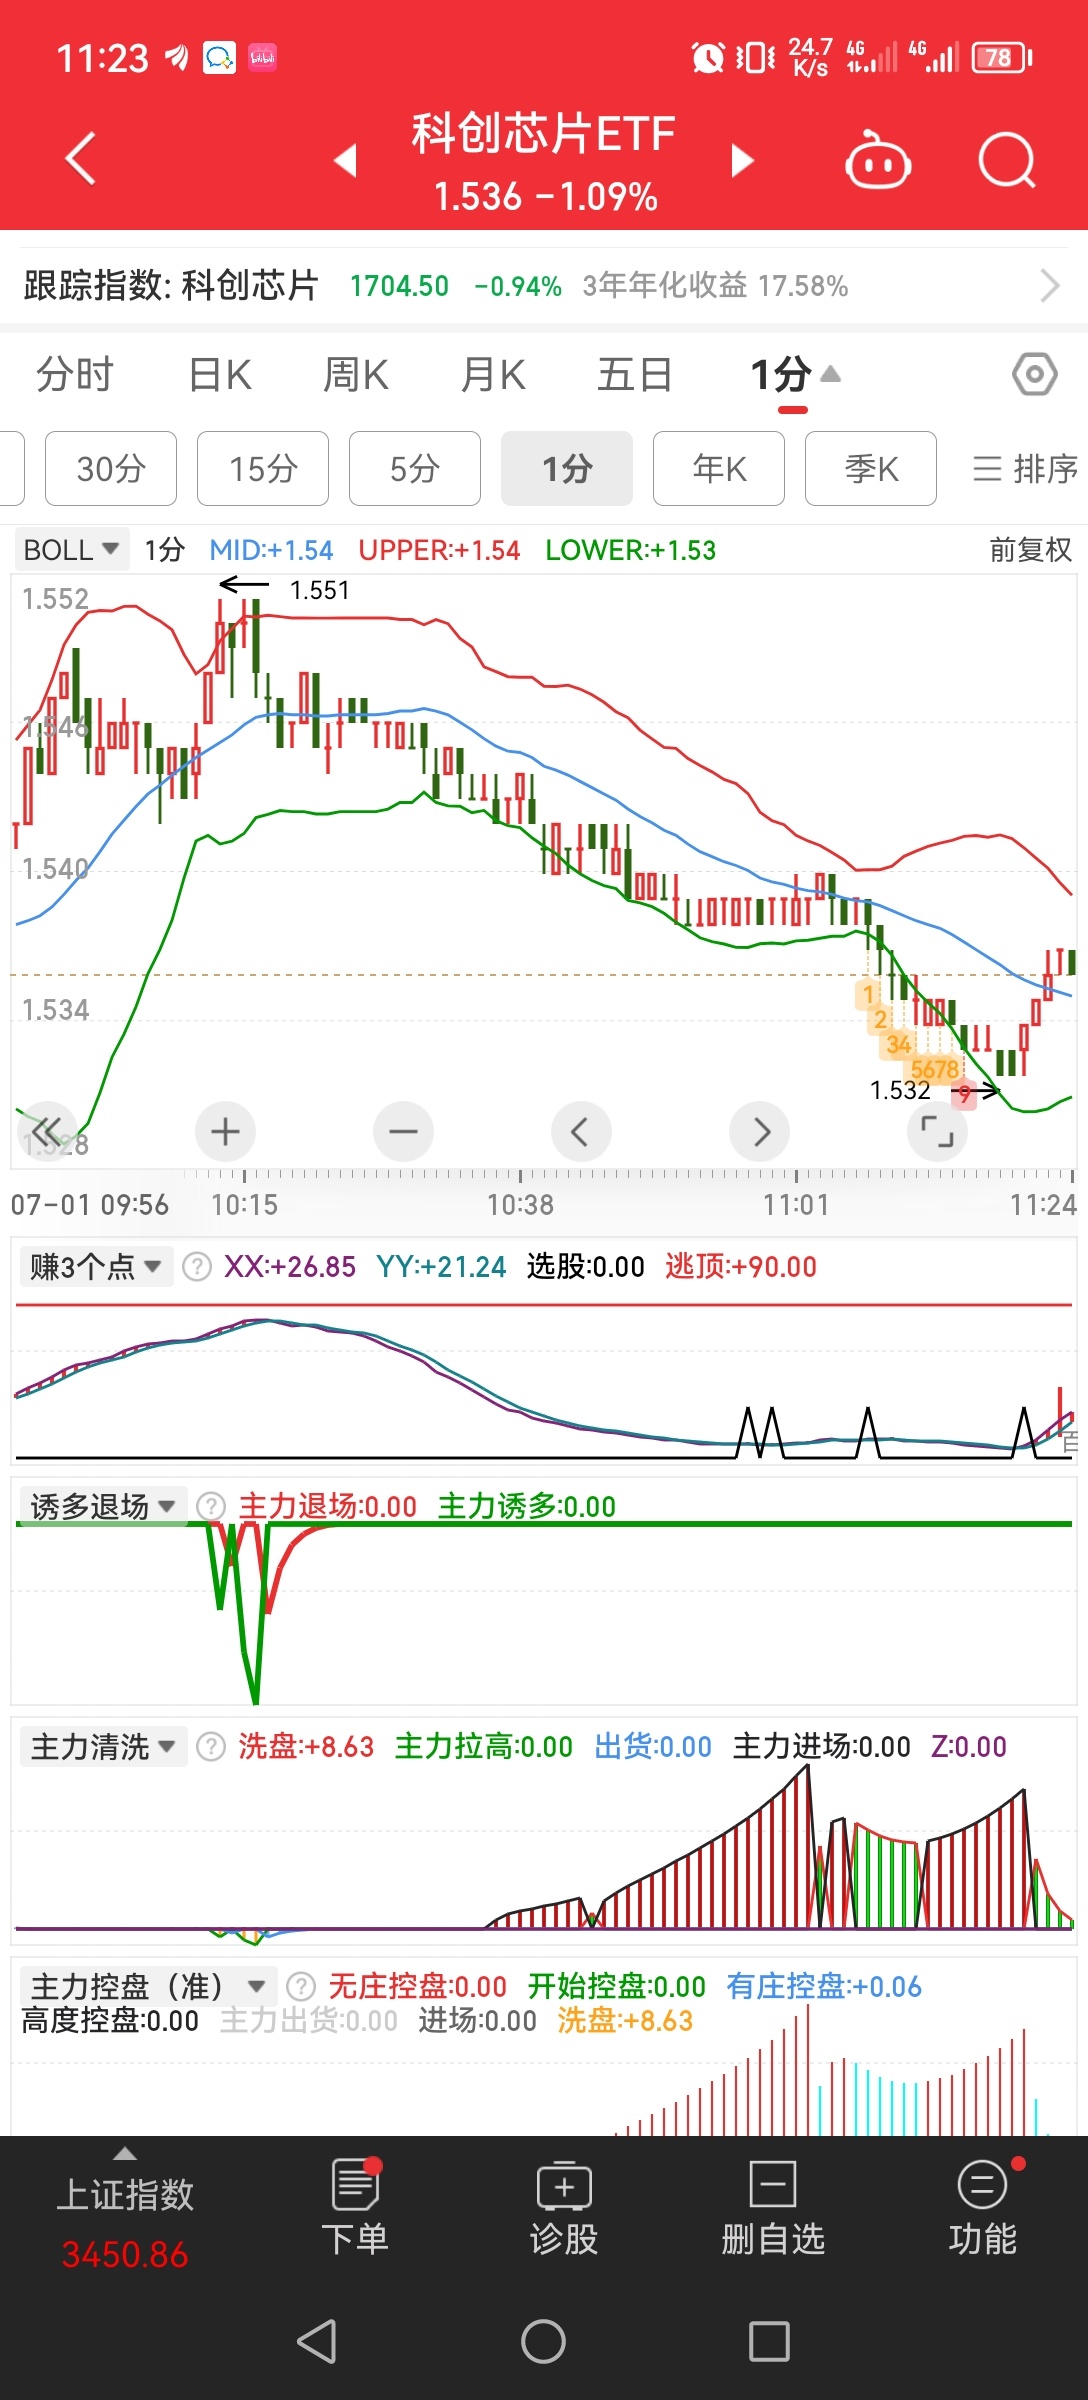The height and width of the screenshot is (2400, 1088).
Task: Toggle the 前复权 adjustment setting
Action: click(x=1030, y=549)
